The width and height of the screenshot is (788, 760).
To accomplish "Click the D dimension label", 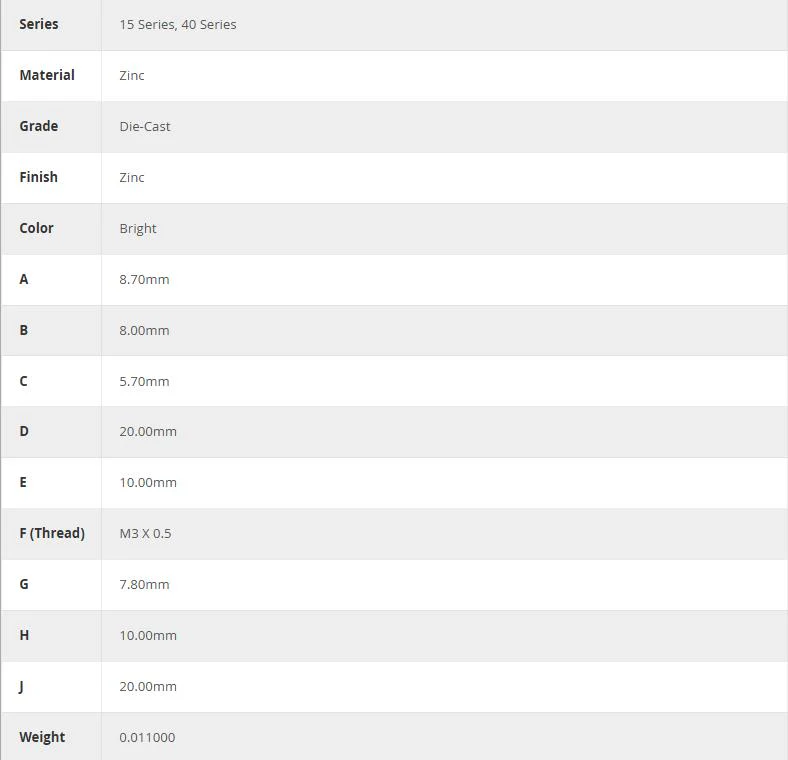I will (24, 431).
